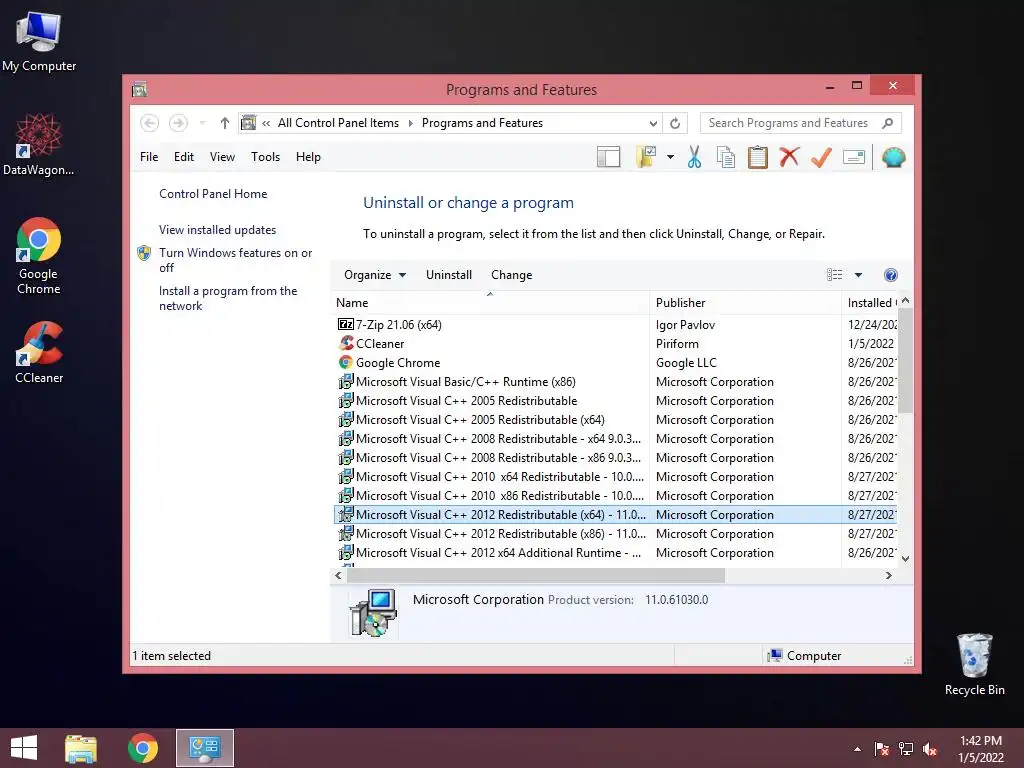1024x768 pixels.
Task: Click the change view icon
Action: [x=834, y=275]
